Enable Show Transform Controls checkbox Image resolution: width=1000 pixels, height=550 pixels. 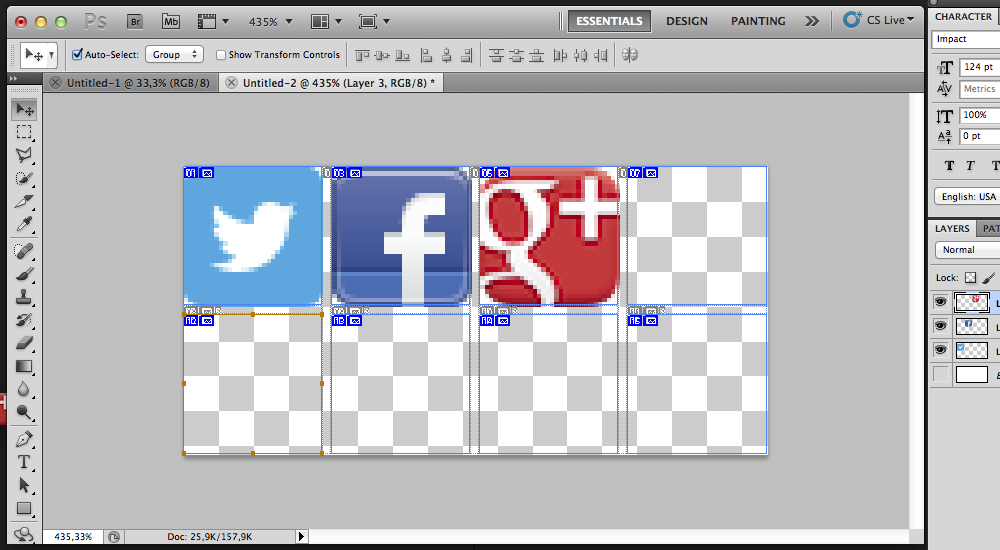tap(221, 55)
